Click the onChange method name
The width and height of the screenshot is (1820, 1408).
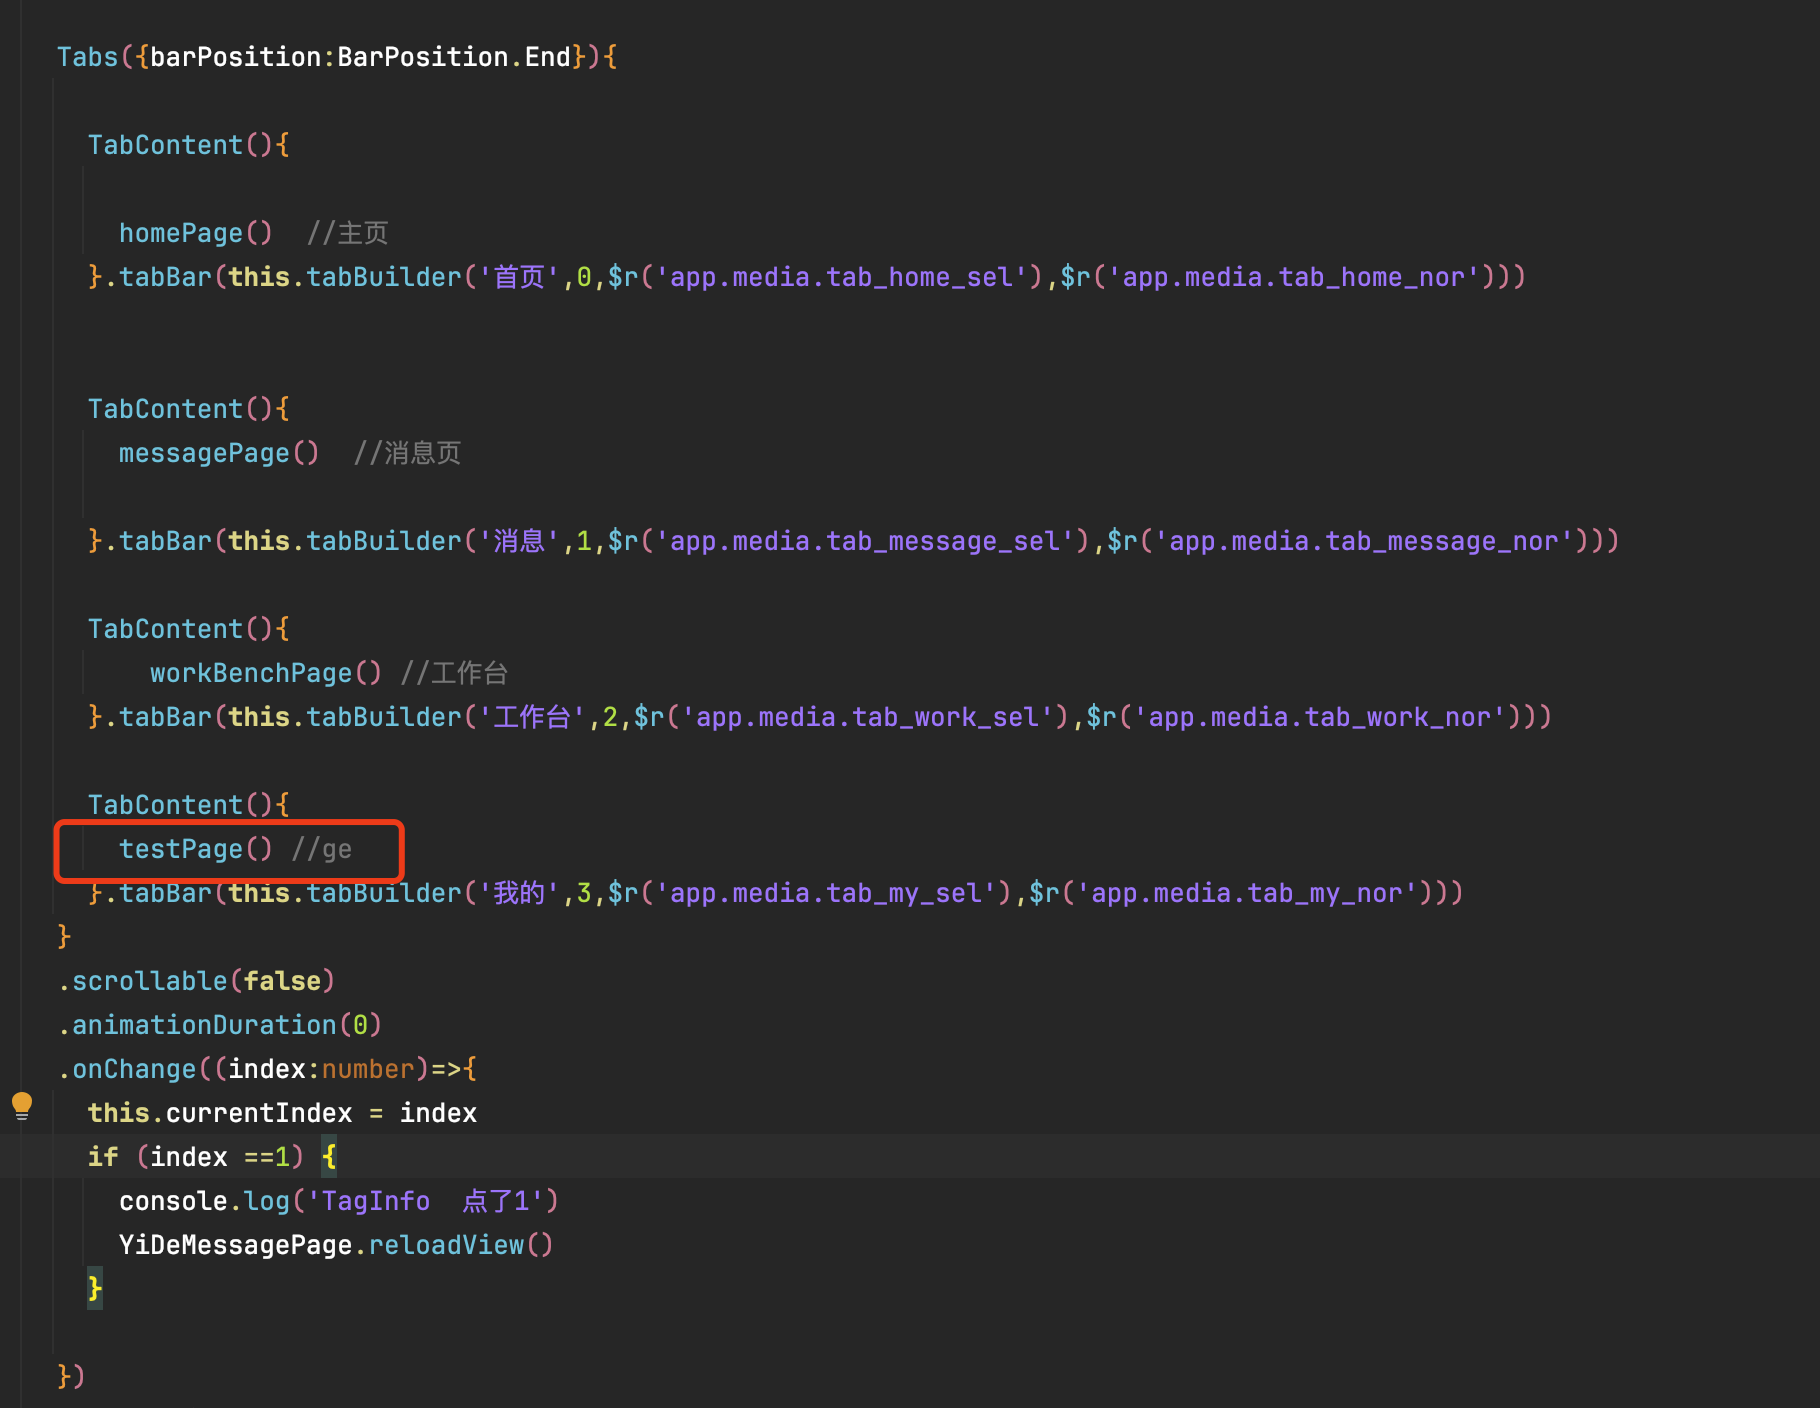[x=134, y=1069]
